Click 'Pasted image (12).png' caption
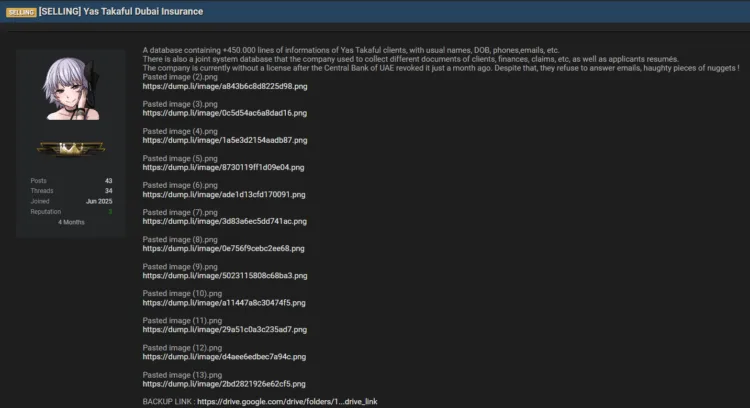The width and height of the screenshot is (750, 408). (182, 348)
